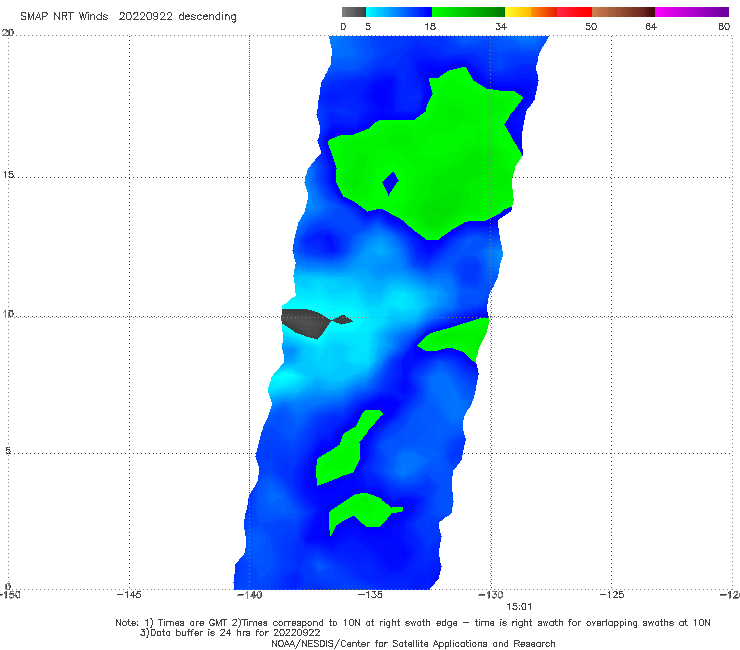Click the note 'Data buffer is 24 hrs'
740x650 pixels.
pyautogui.click(x=202, y=633)
